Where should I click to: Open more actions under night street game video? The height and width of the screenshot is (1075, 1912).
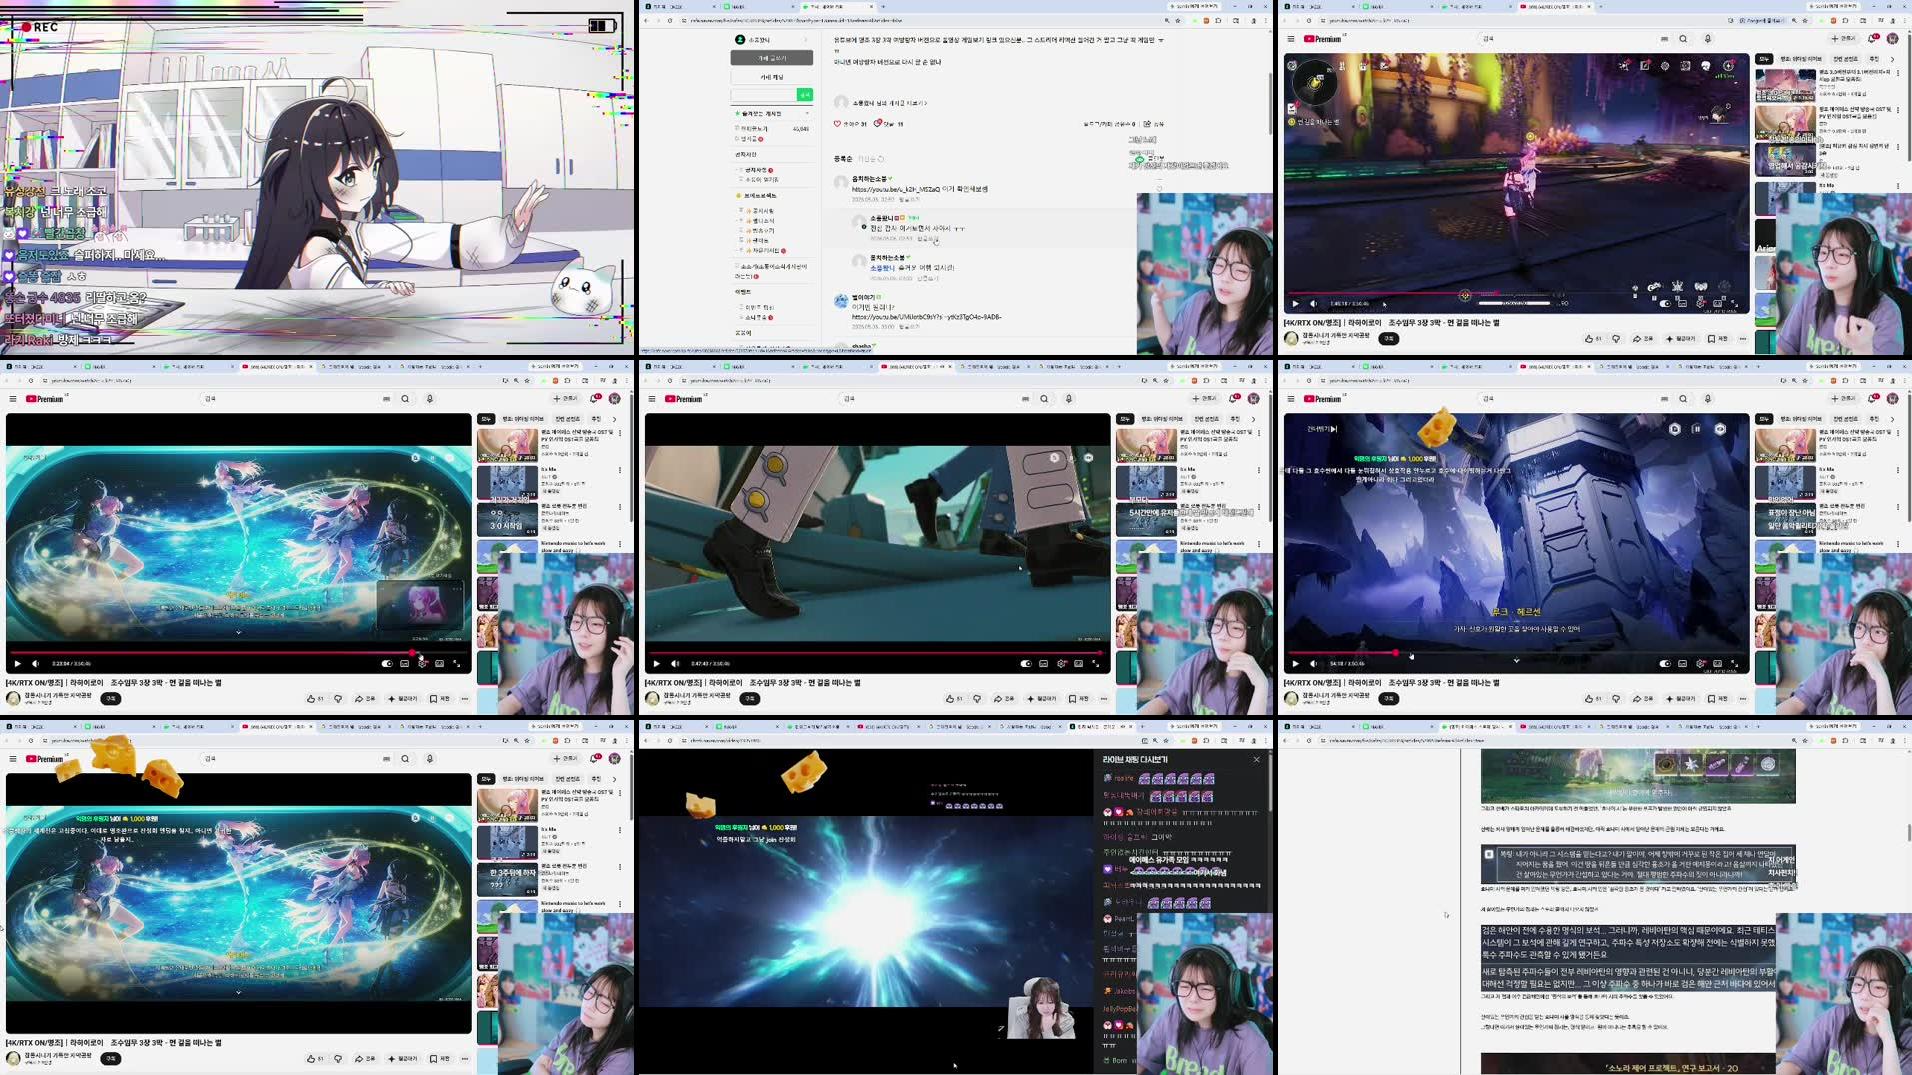pyautogui.click(x=1743, y=339)
